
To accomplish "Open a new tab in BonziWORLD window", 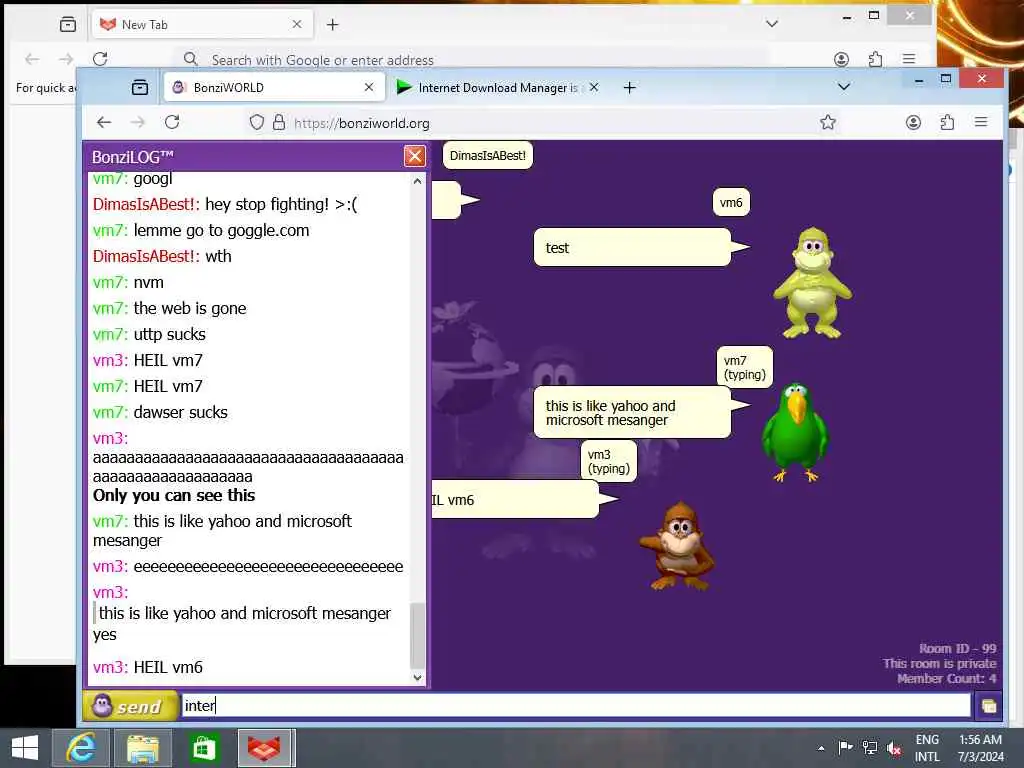I will pyautogui.click(x=630, y=88).
